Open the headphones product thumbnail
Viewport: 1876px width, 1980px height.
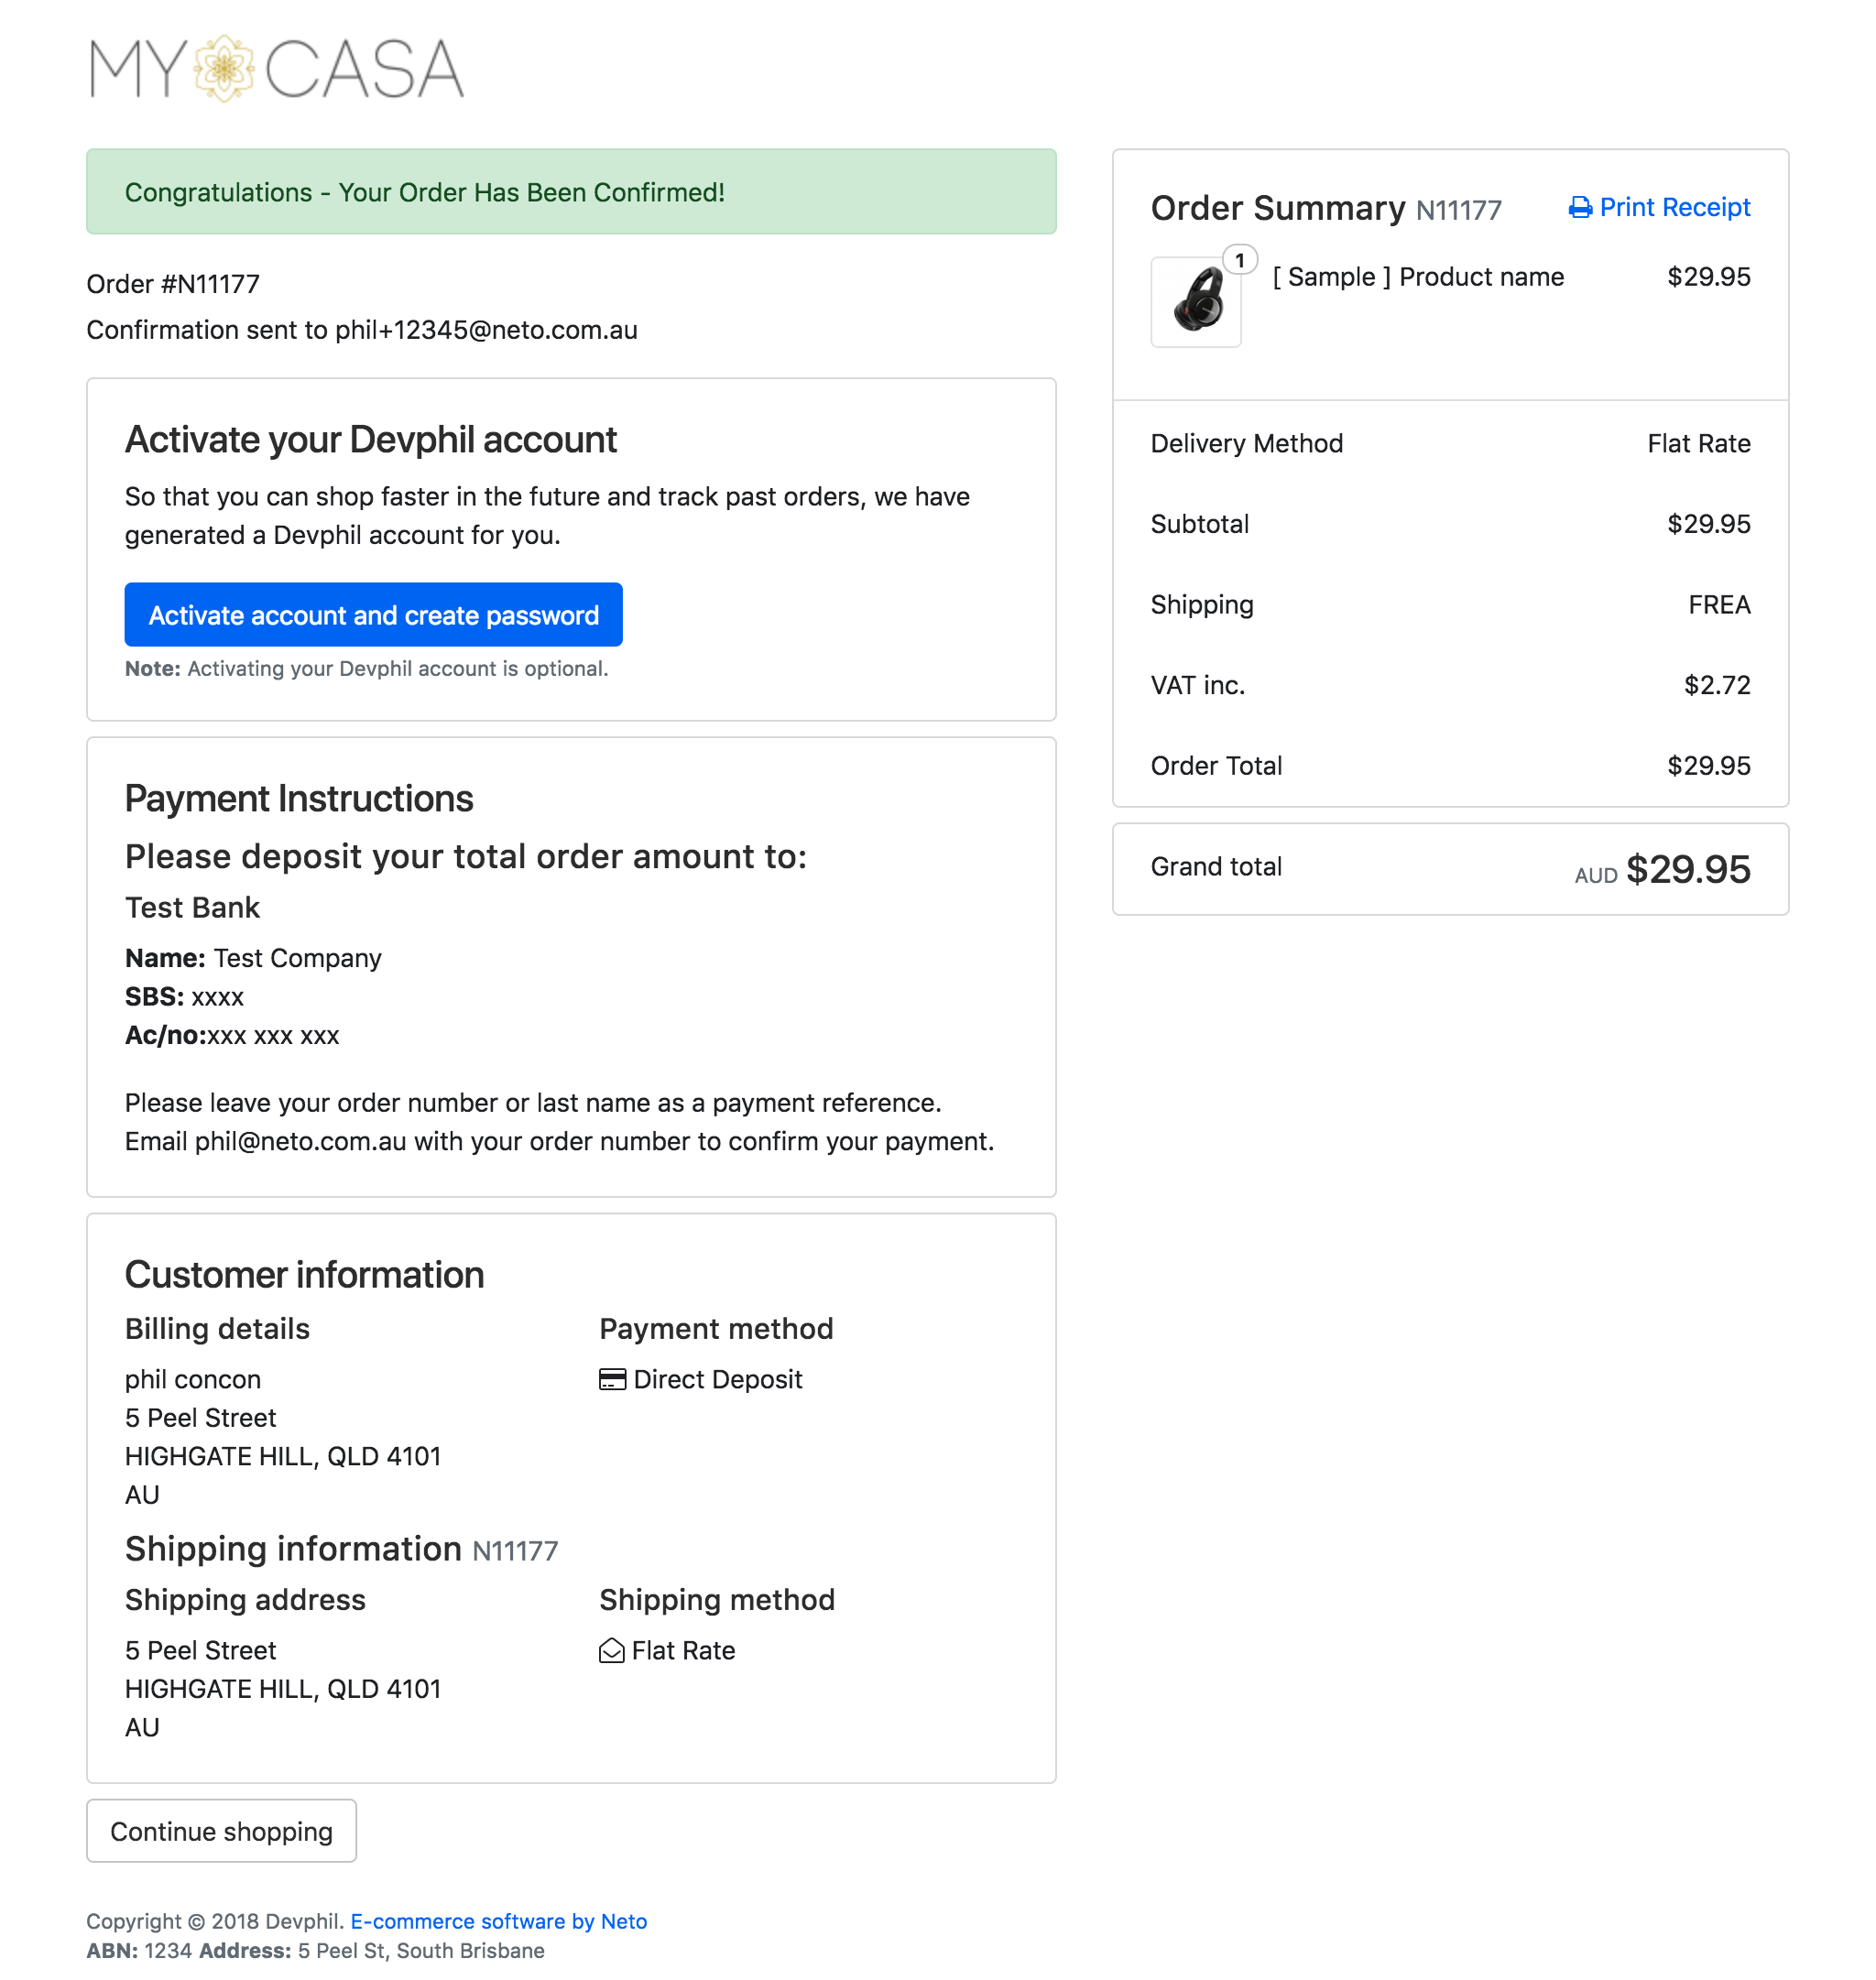(1196, 302)
